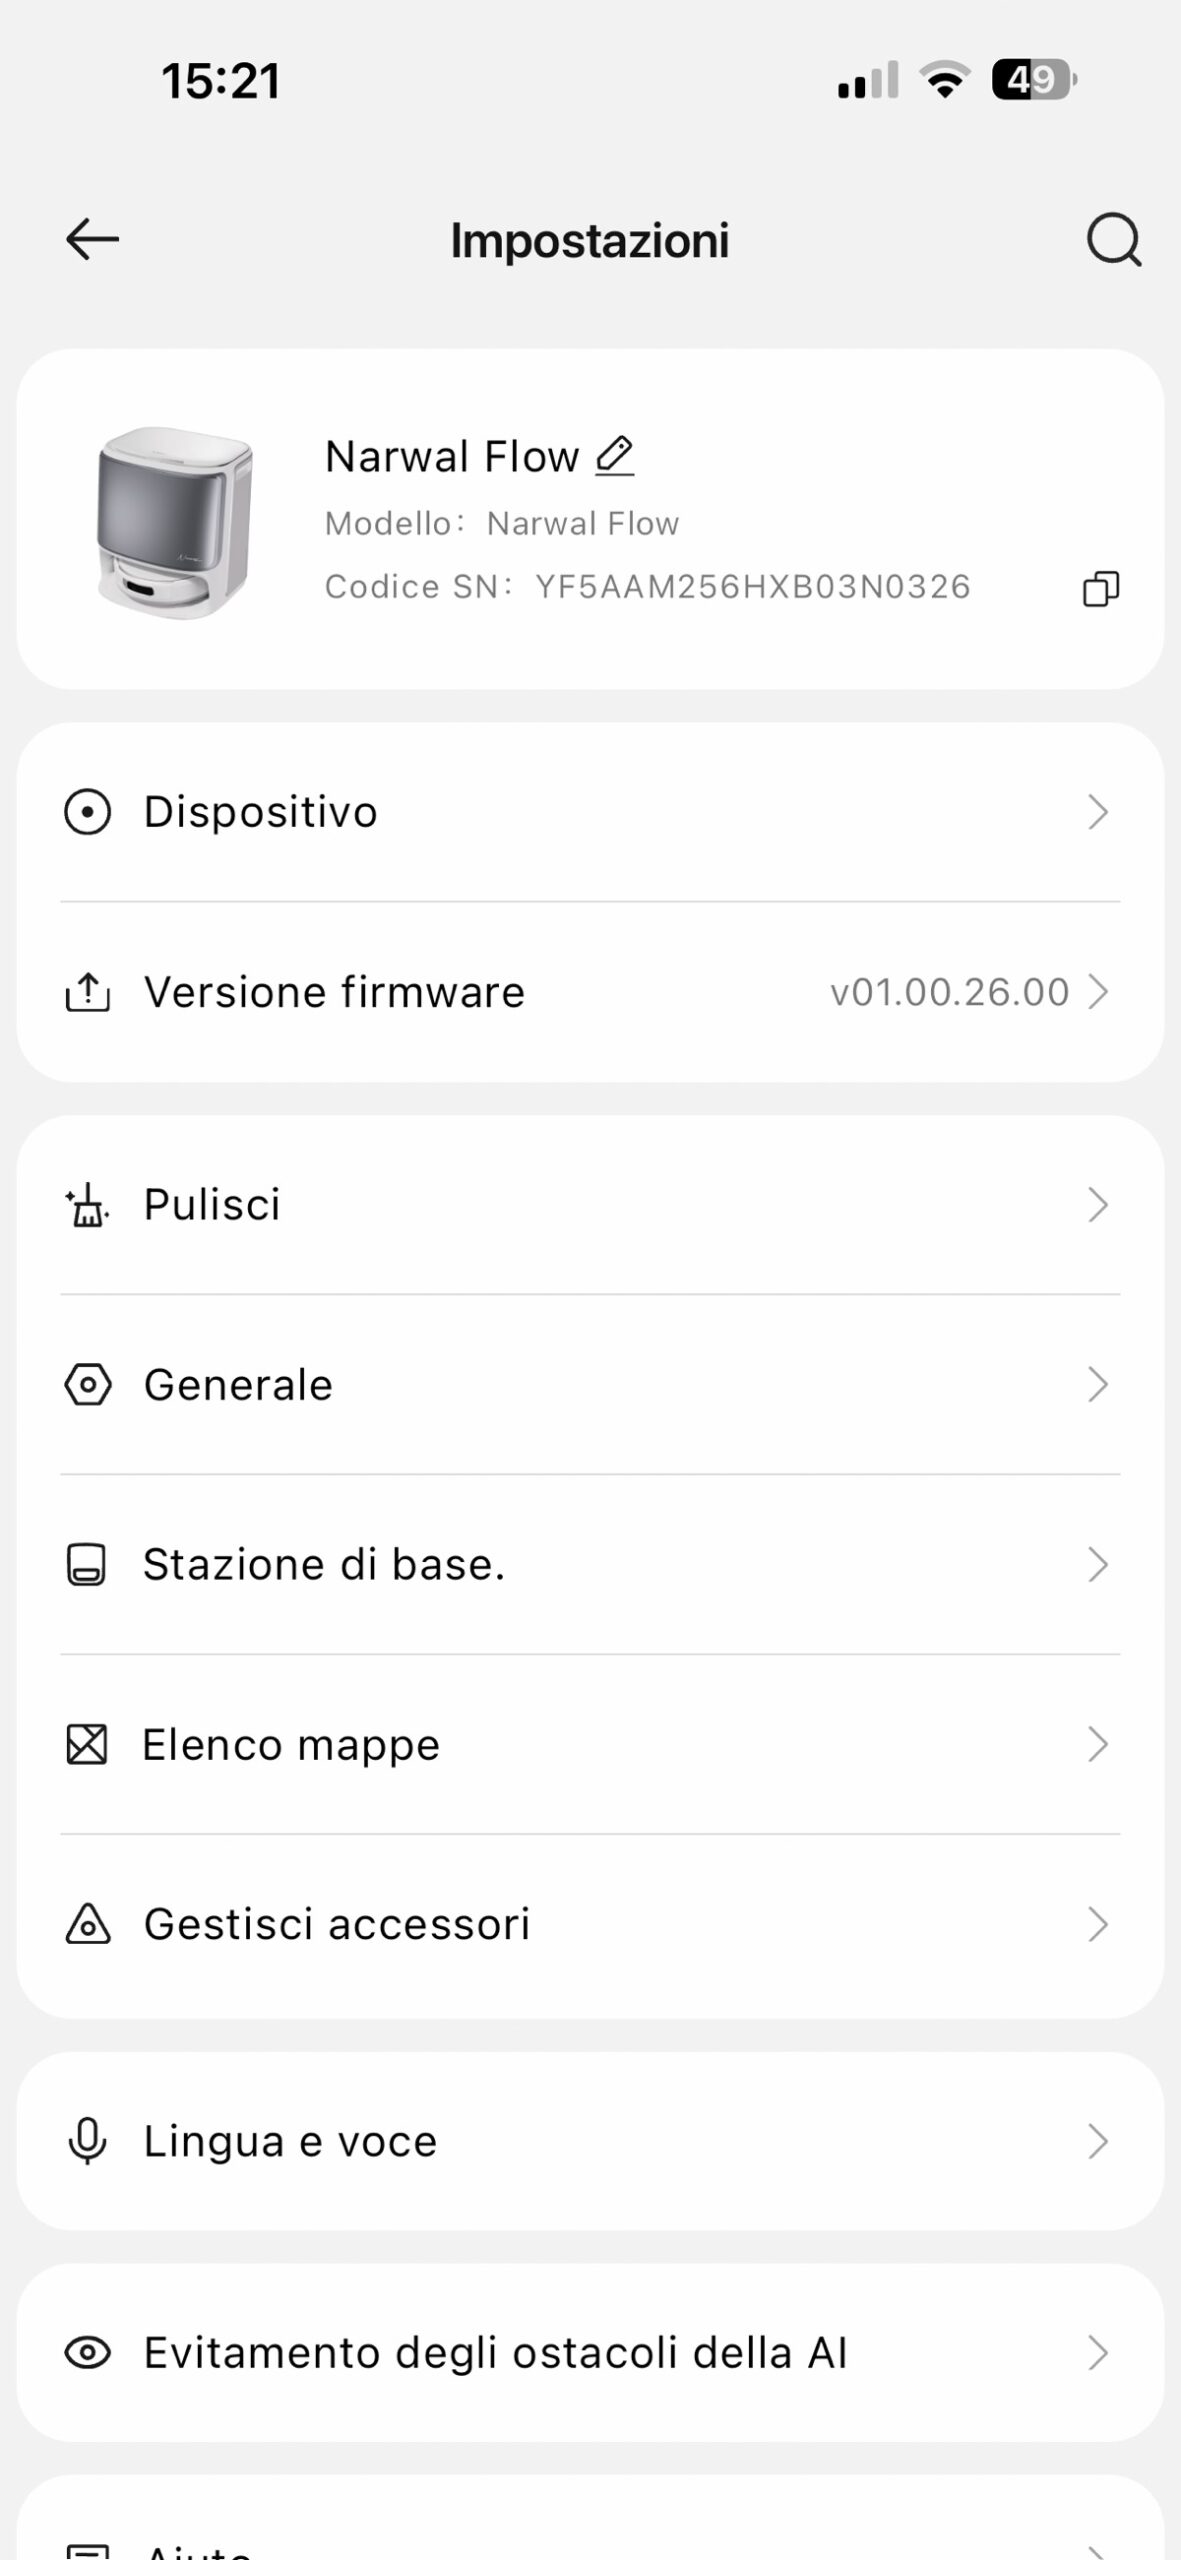Open the Stazione di base menu
The height and width of the screenshot is (2560, 1181).
coord(324,1565)
